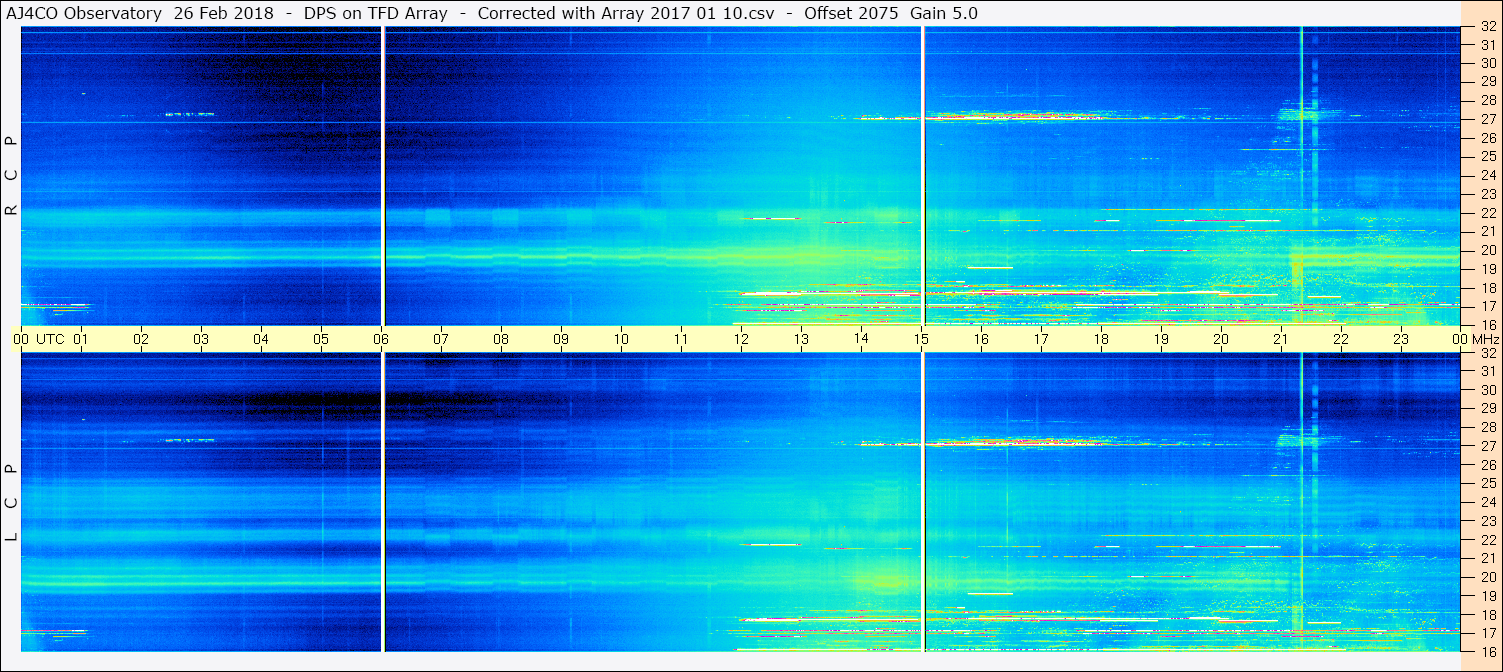The height and width of the screenshot is (672, 1503).
Task: Pick hour 12 on the UTC axis
Action: tap(741, 339)
